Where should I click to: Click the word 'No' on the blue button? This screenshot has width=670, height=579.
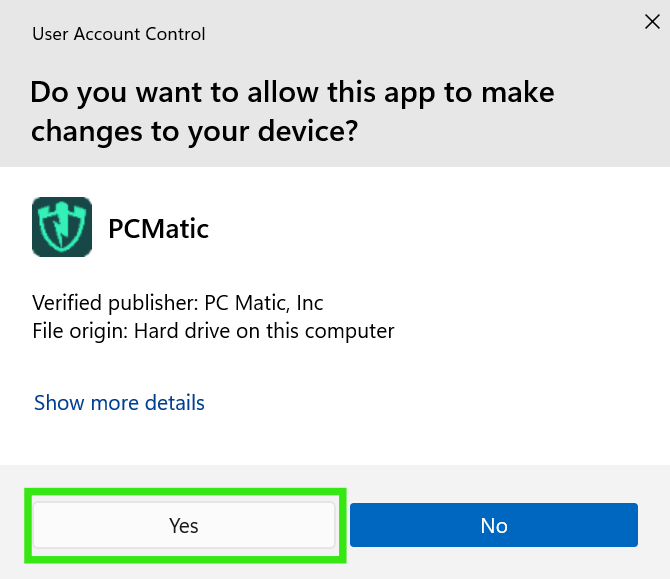tap(494, 526)
